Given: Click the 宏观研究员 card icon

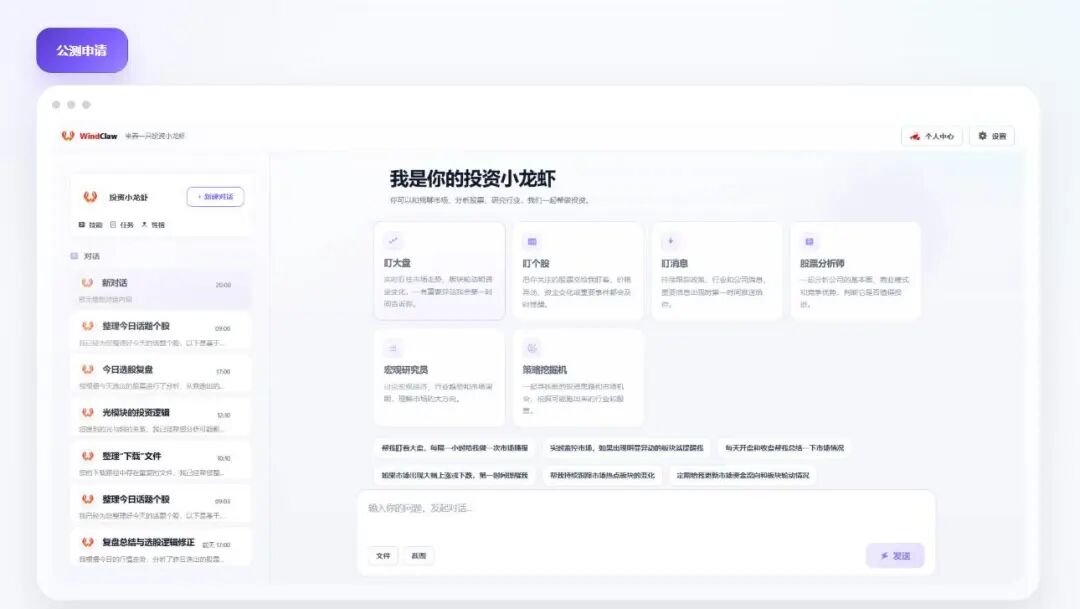Looking at the screenshot, I should point(393,348).
